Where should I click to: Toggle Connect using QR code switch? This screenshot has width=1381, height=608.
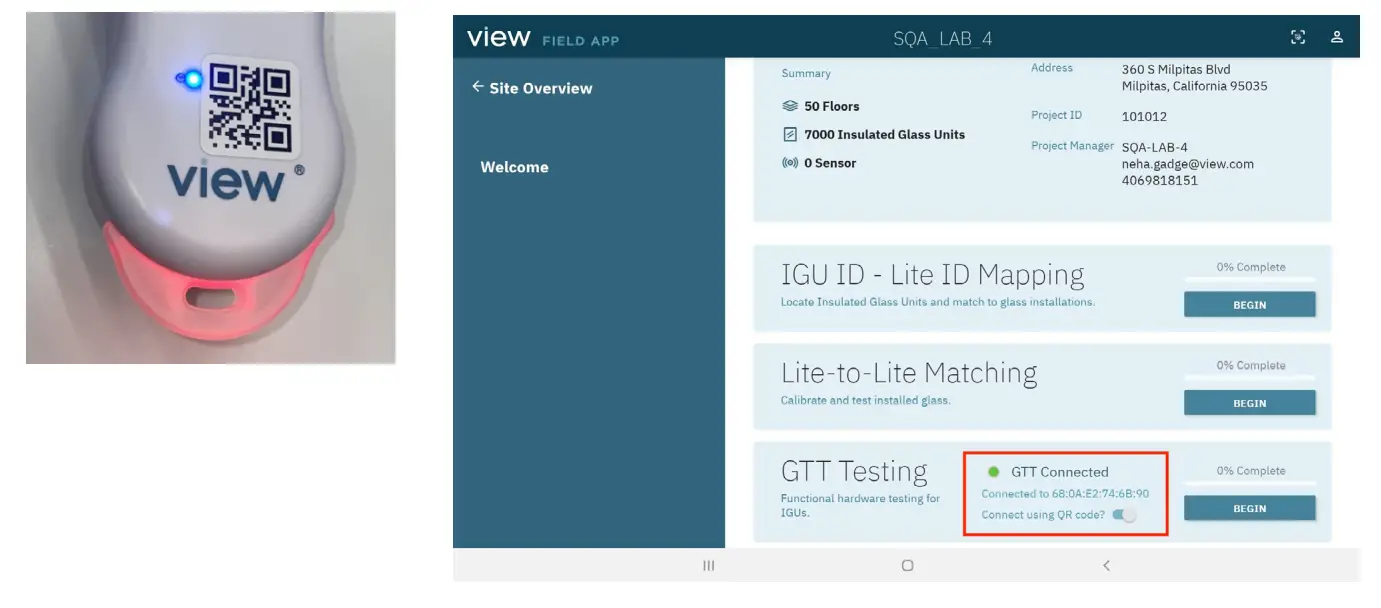coord(1125,515)
